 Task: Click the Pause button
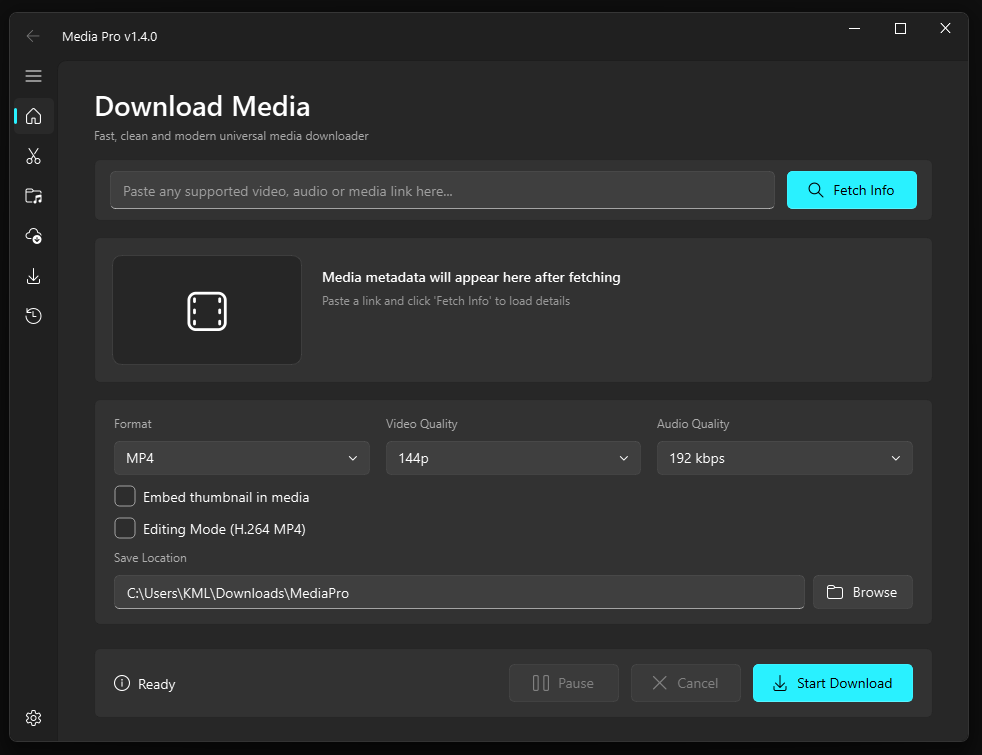point(564,683)
